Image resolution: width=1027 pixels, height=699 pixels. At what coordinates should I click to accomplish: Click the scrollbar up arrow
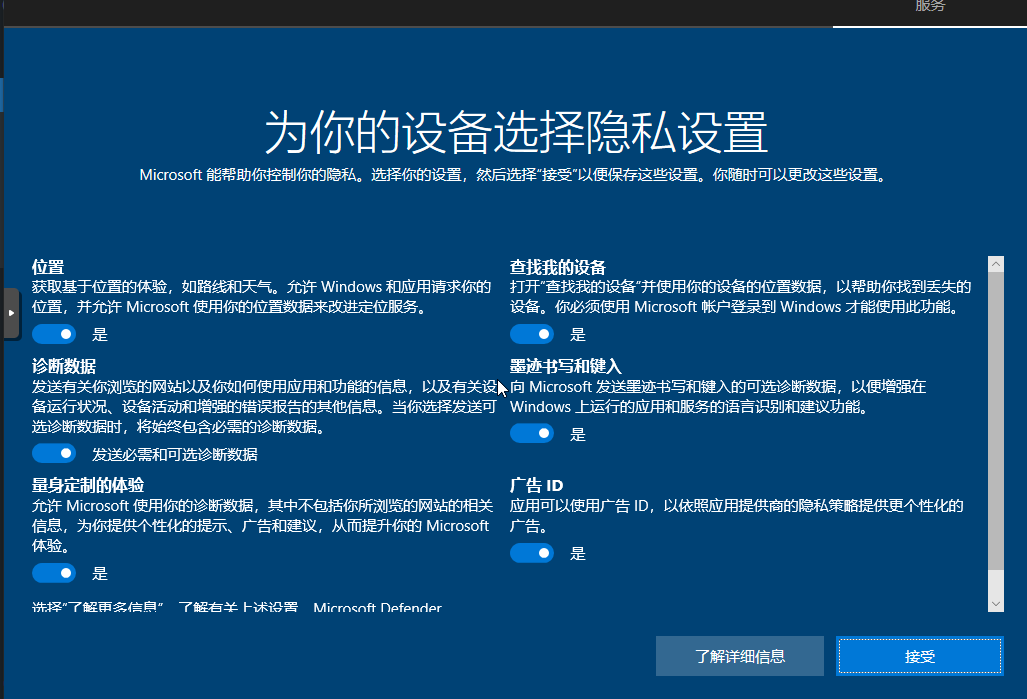click(x=995, y=264)
